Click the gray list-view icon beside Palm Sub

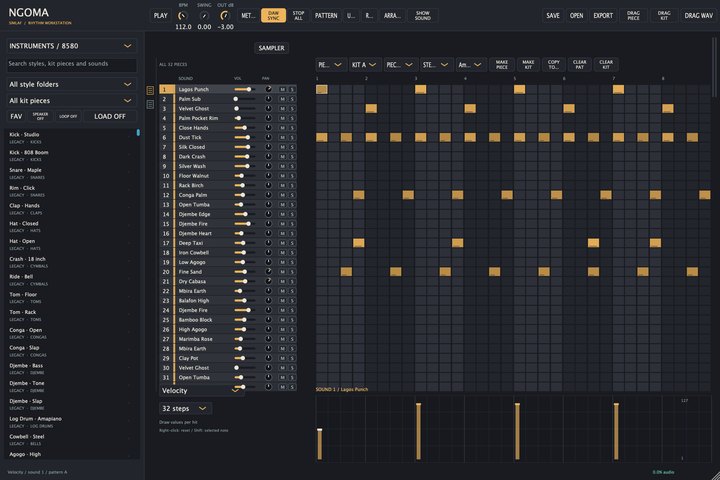coord(150,105)
